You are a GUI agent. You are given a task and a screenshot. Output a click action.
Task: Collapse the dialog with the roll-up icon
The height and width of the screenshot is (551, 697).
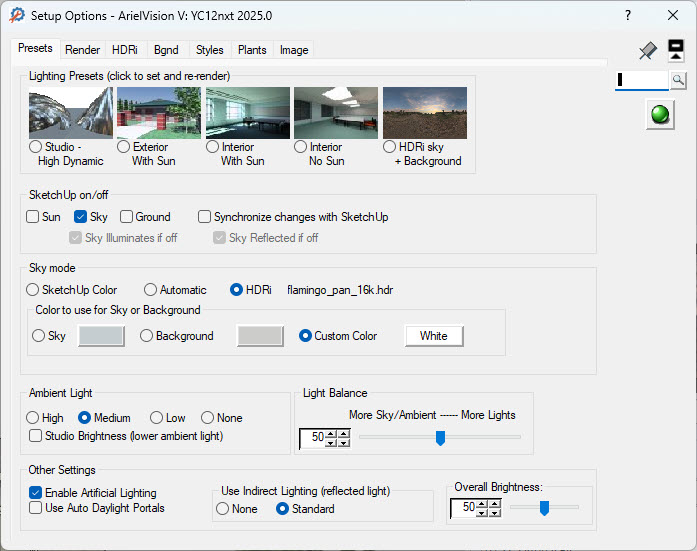click(676, 50)
